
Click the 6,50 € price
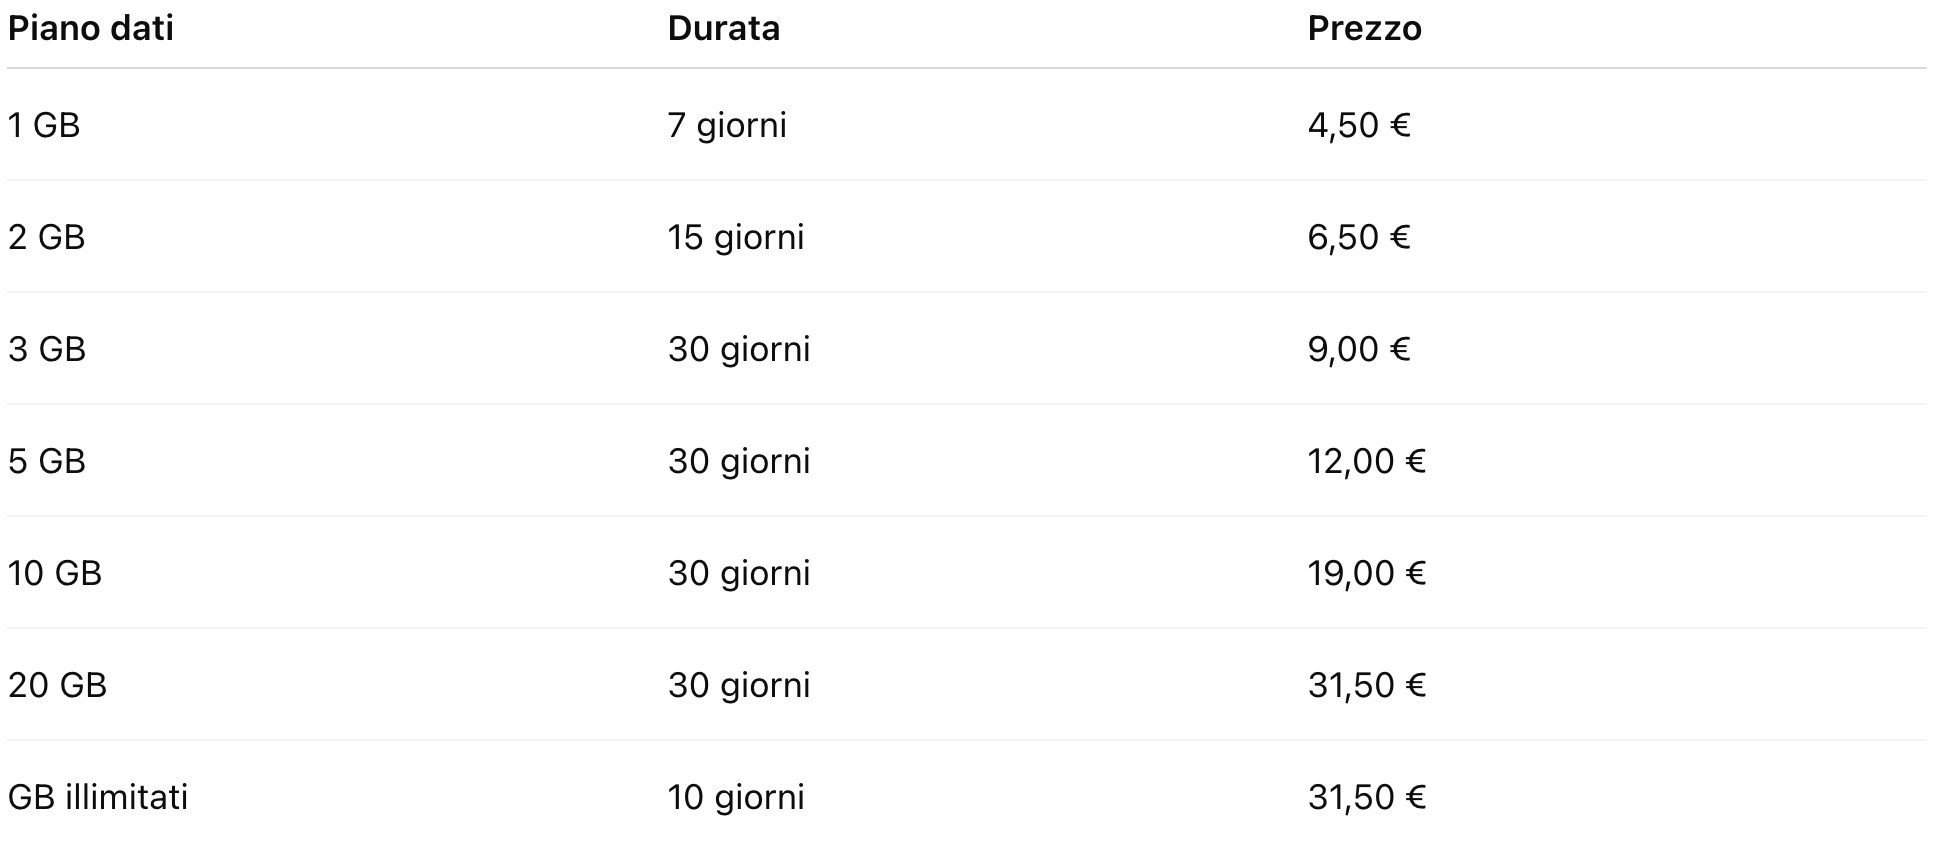coord(1359,237)
